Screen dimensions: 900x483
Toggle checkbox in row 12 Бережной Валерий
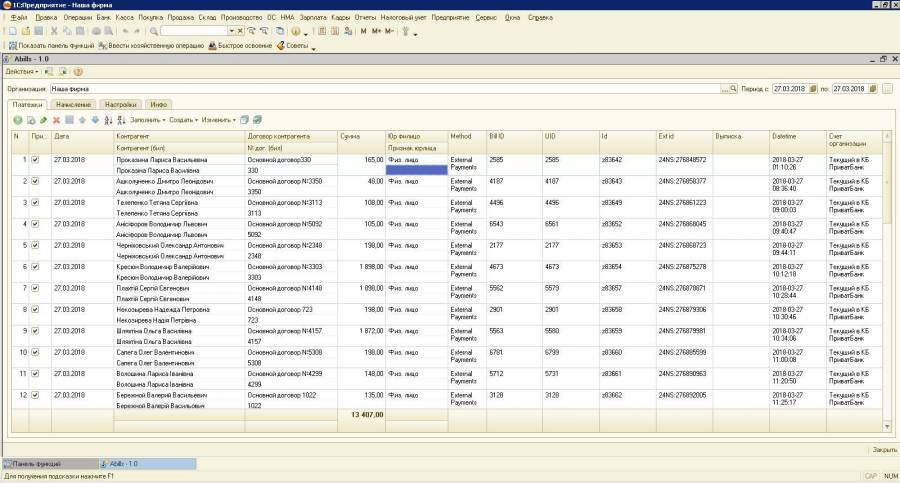pyautogui.click(x=35, y=395)
